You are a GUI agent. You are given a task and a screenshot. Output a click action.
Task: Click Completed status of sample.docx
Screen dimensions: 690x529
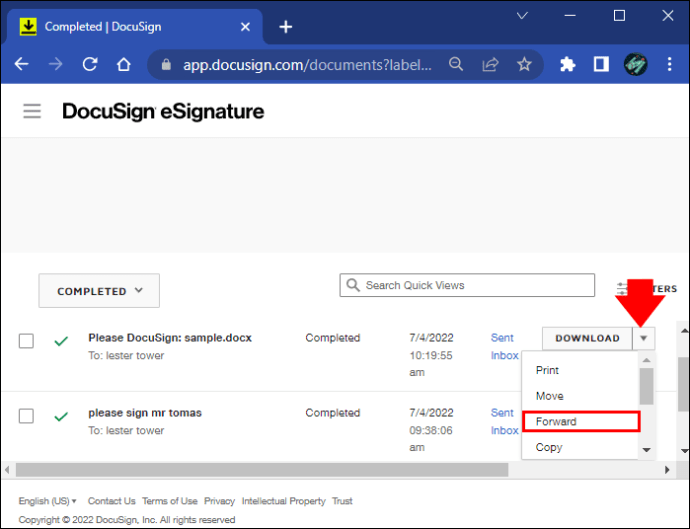333,338
